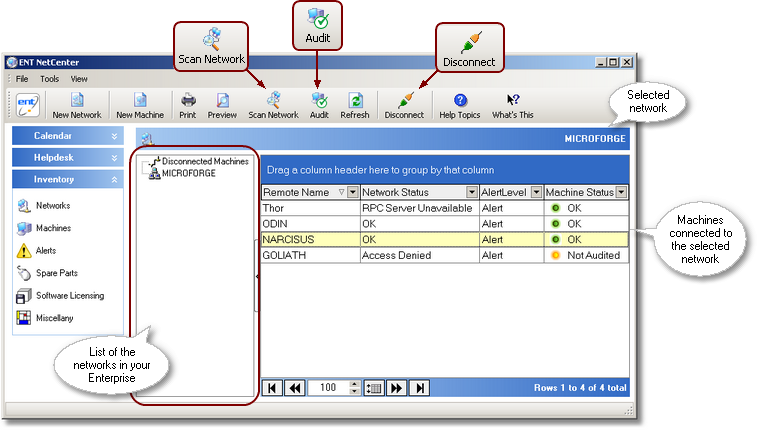The height and width of the screenshot is (430, 759).
Task: Open Alerts in Inventory sidebar
Action: click(x=37, y=251)
